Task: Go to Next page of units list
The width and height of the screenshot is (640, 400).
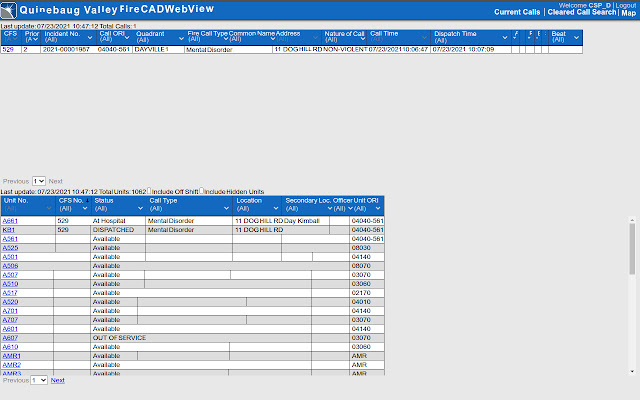Action: point(58,380)
